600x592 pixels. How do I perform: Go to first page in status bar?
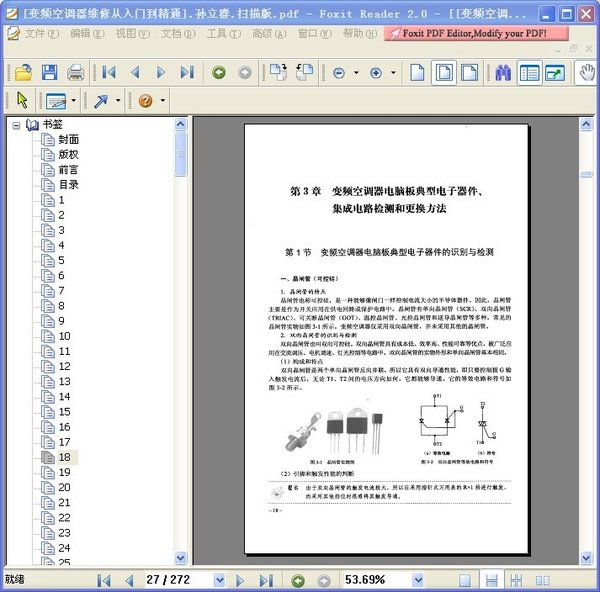click(104, 581)
